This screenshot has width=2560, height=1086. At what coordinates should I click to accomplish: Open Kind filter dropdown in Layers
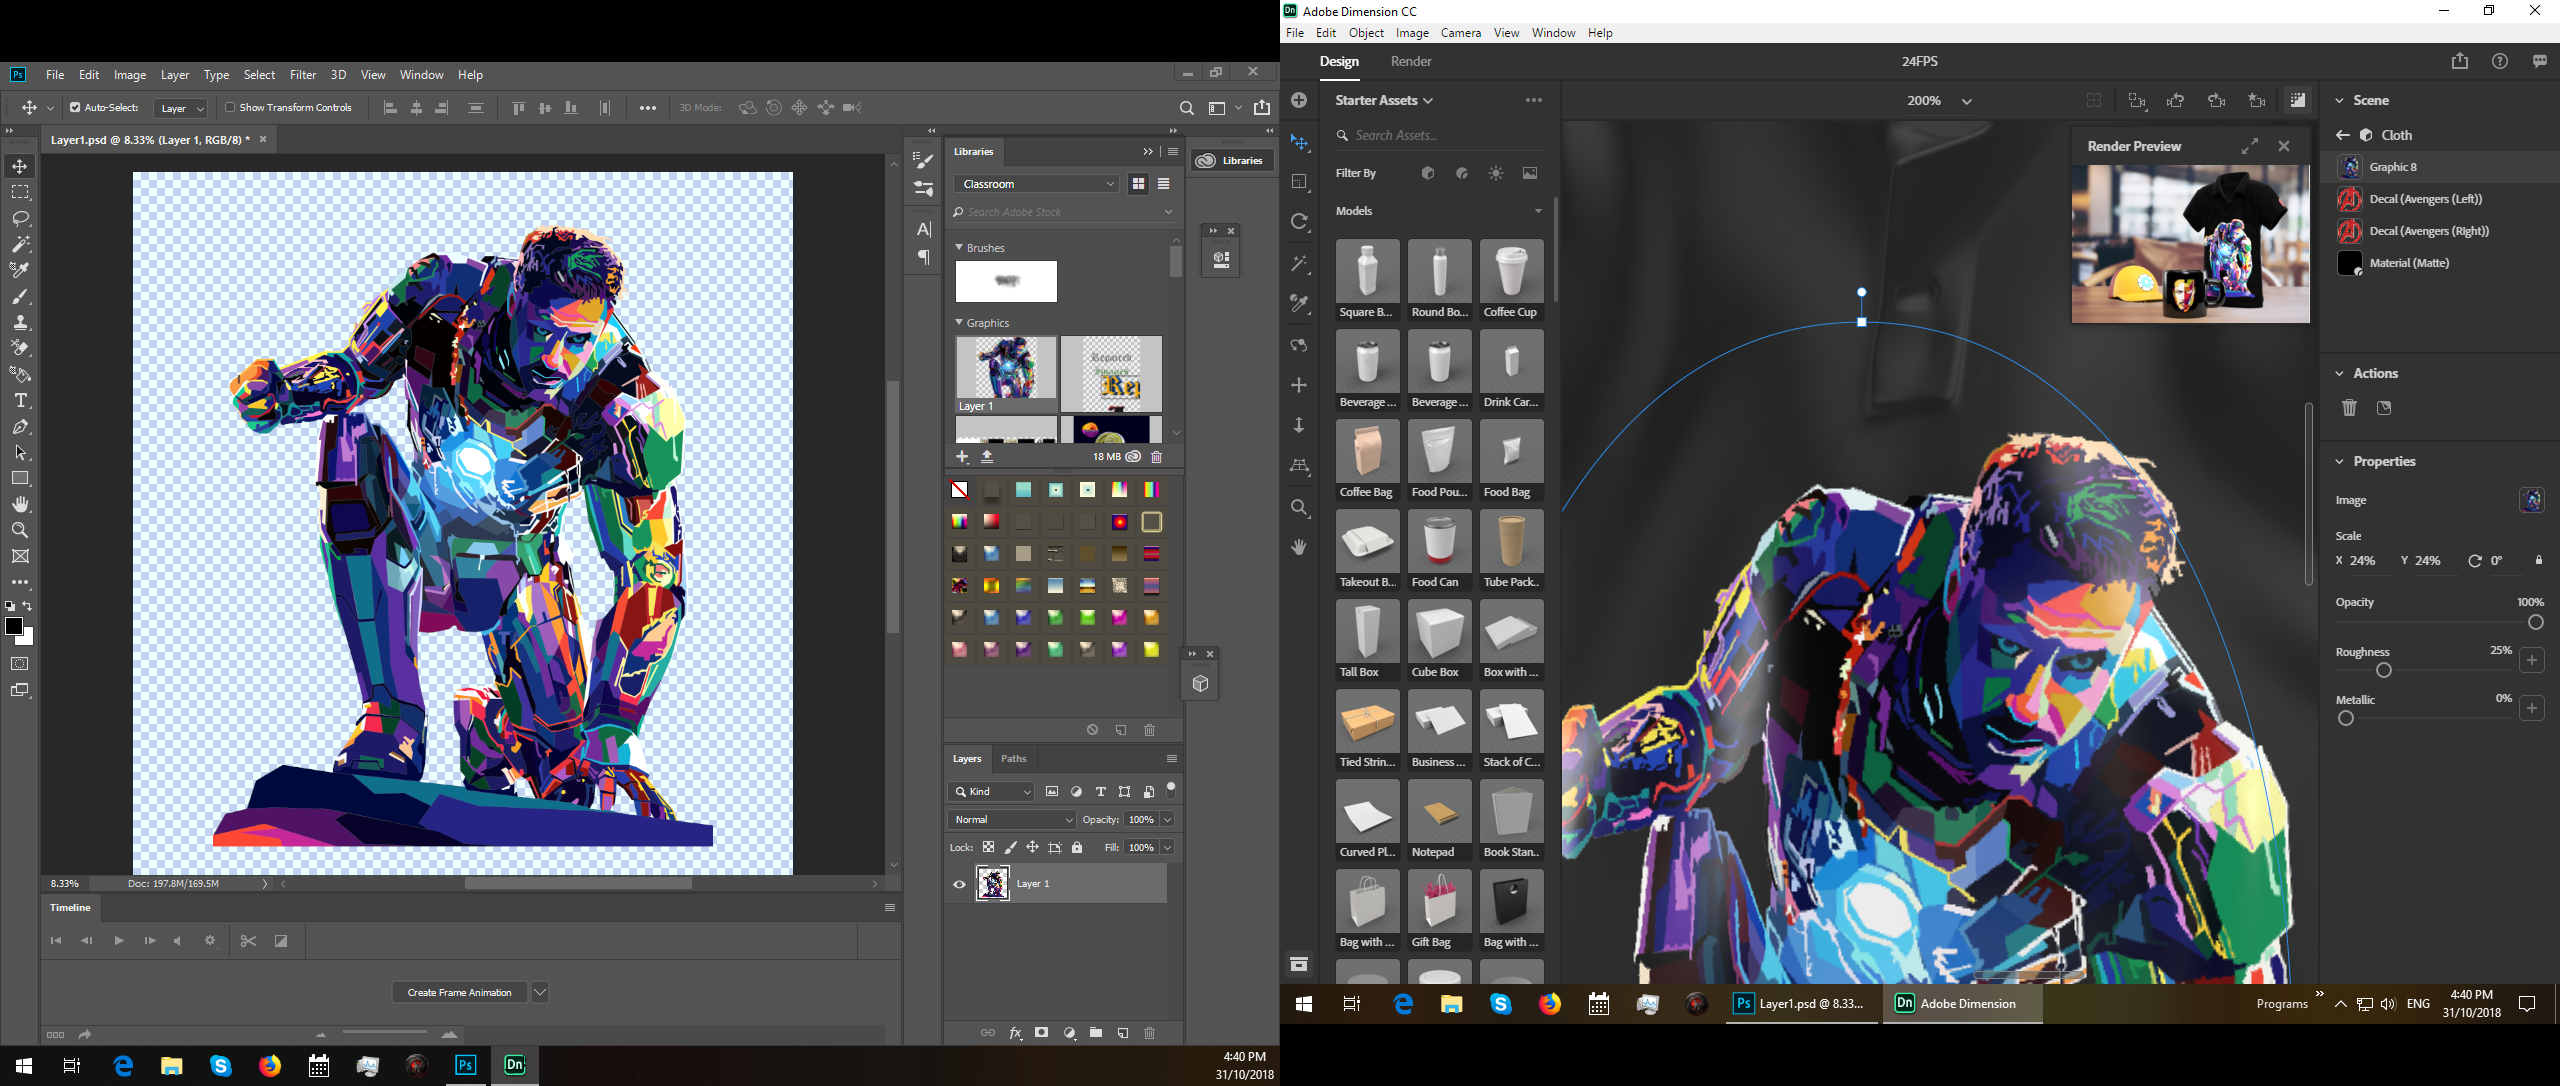991,791
